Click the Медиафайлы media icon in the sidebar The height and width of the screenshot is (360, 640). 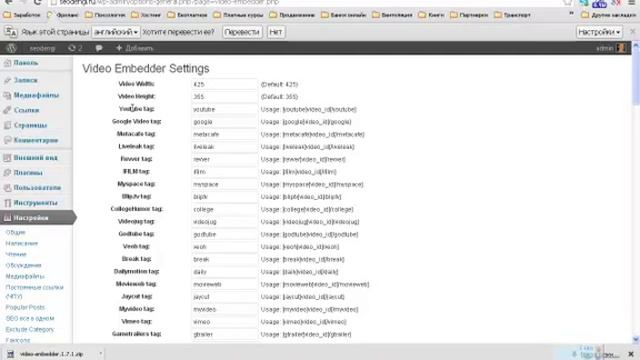pyautogui.click(x=7, y=96)
